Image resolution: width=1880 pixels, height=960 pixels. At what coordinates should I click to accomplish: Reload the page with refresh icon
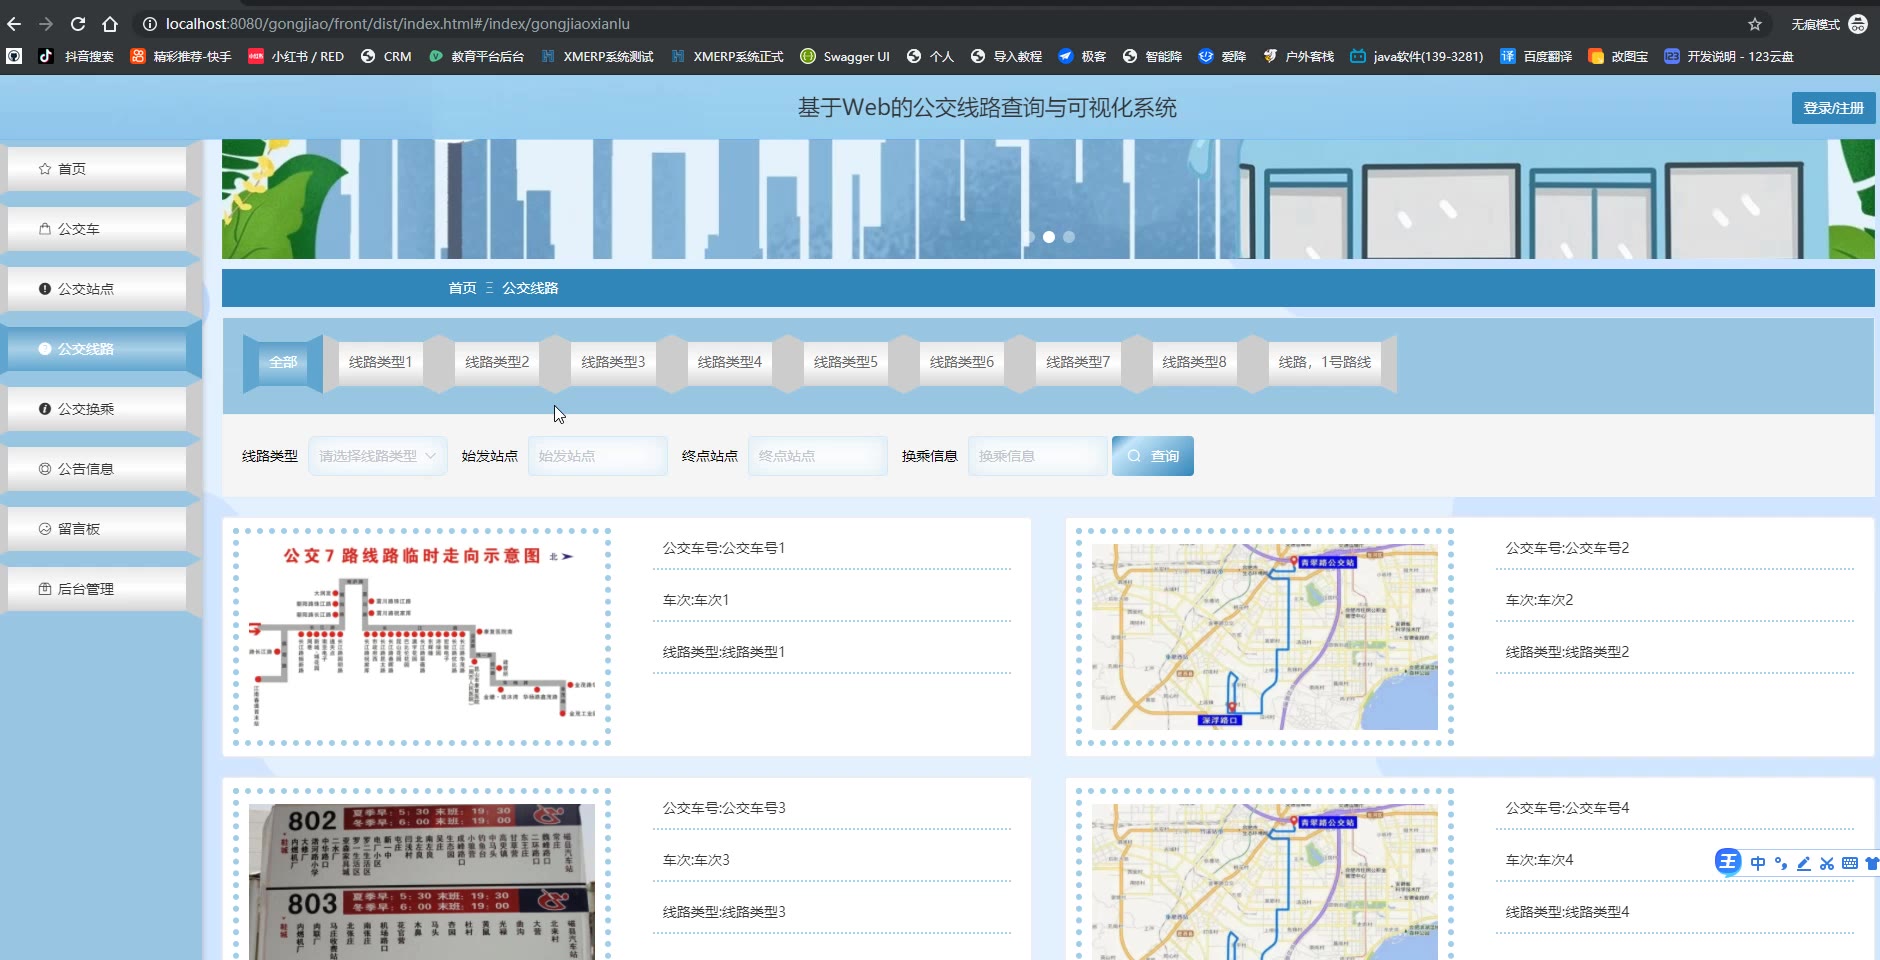[78, 24]
